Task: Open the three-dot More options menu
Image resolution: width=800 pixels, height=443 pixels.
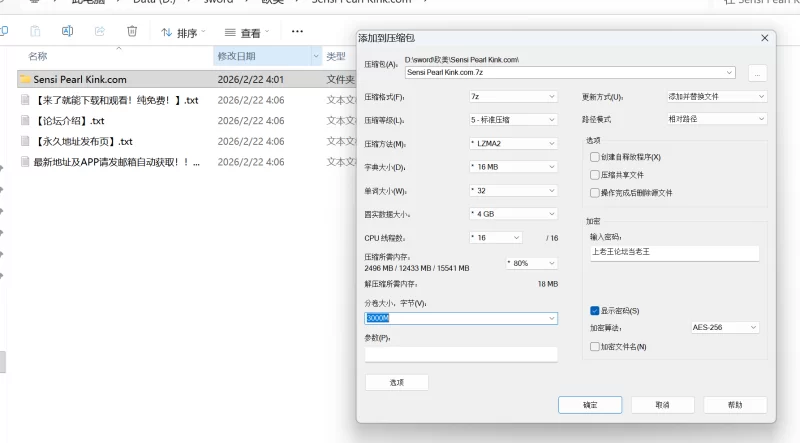Action: tap(297, 32)
